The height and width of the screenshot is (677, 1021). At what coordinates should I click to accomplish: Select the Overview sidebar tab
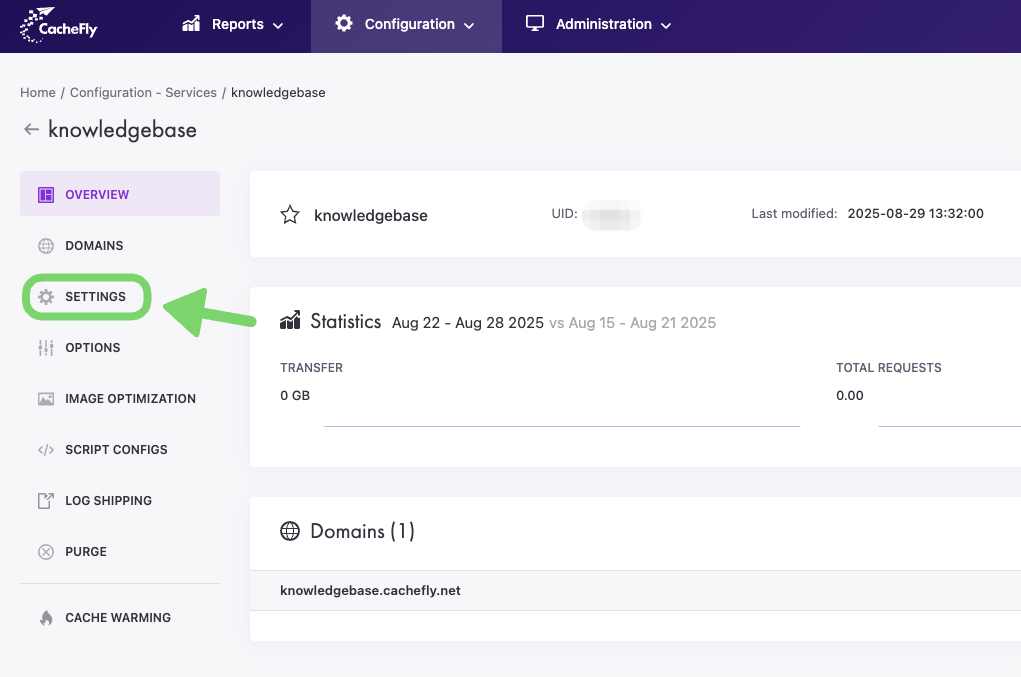tap(97, 195)
